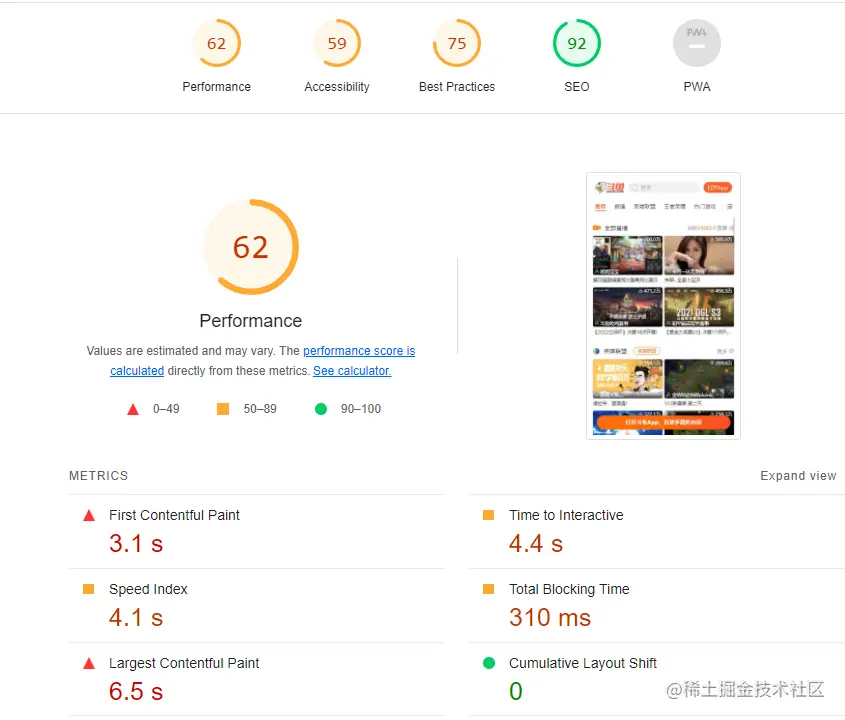The height and width of the screenshot is (720, 845).
Task: Click the Largest Contentful Paint label
Action: click(184, 663)
